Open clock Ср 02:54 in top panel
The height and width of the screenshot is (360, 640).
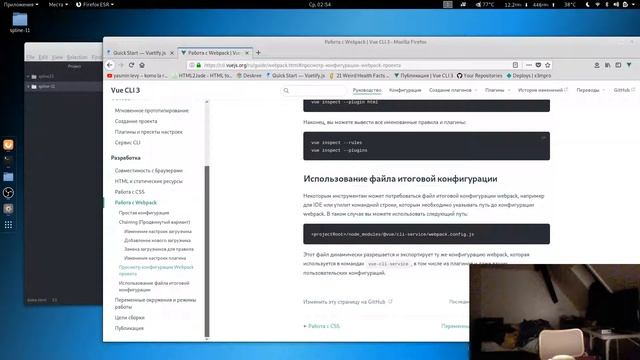click(320, 4)
